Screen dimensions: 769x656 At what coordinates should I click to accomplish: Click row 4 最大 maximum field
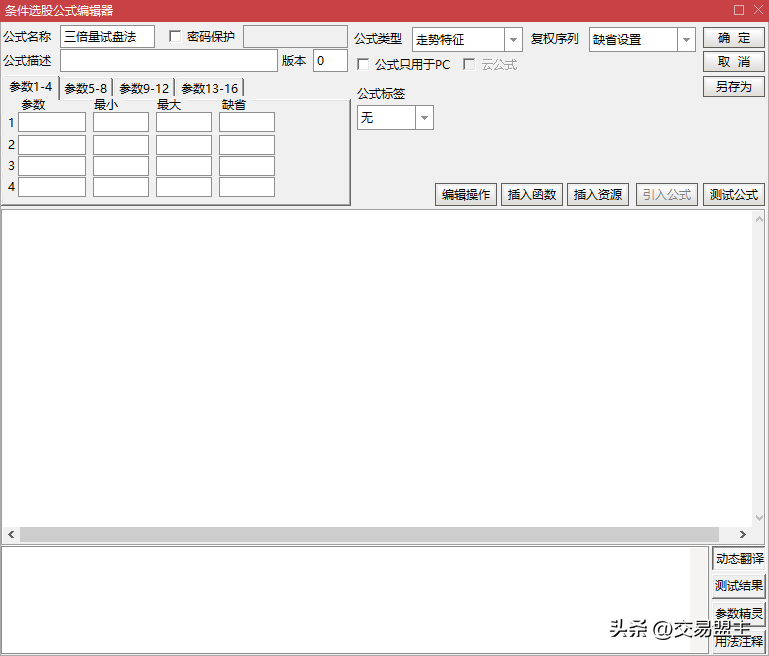point(184,187)
